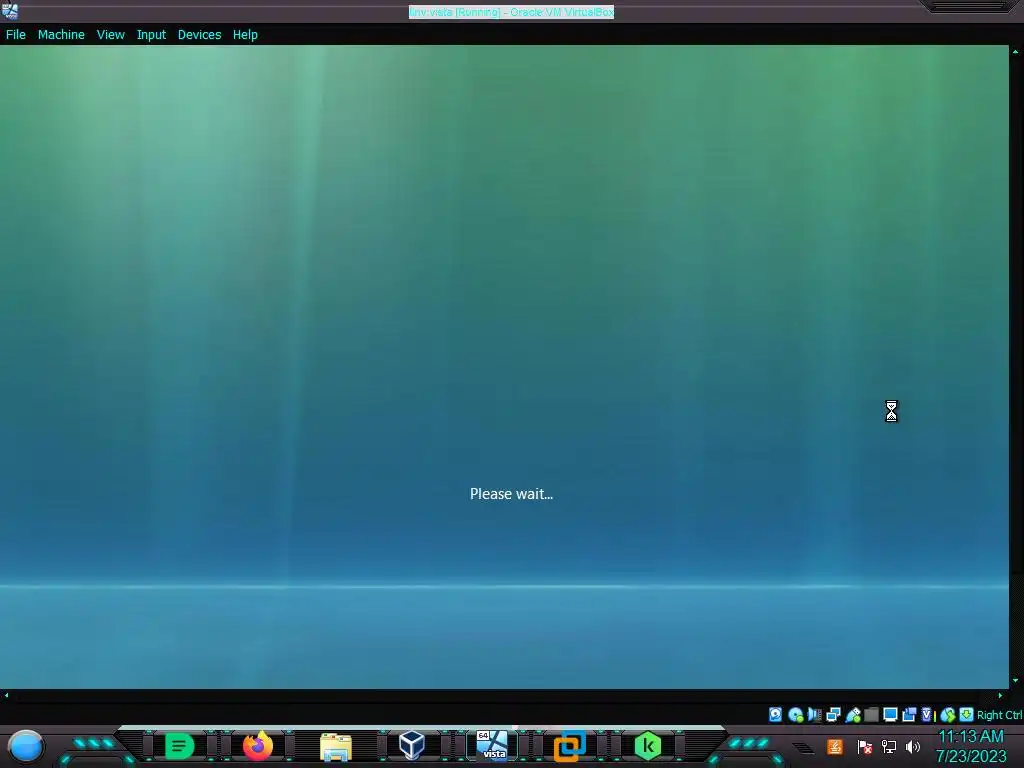Image resolution: width=1024 pixels, height=768 pixels.
Task: Click the keyboard capture arrow icon
Action: pos(967,714)
